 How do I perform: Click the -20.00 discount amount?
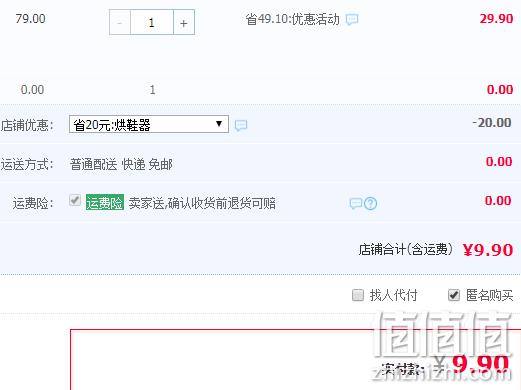[x=492, y=123]
